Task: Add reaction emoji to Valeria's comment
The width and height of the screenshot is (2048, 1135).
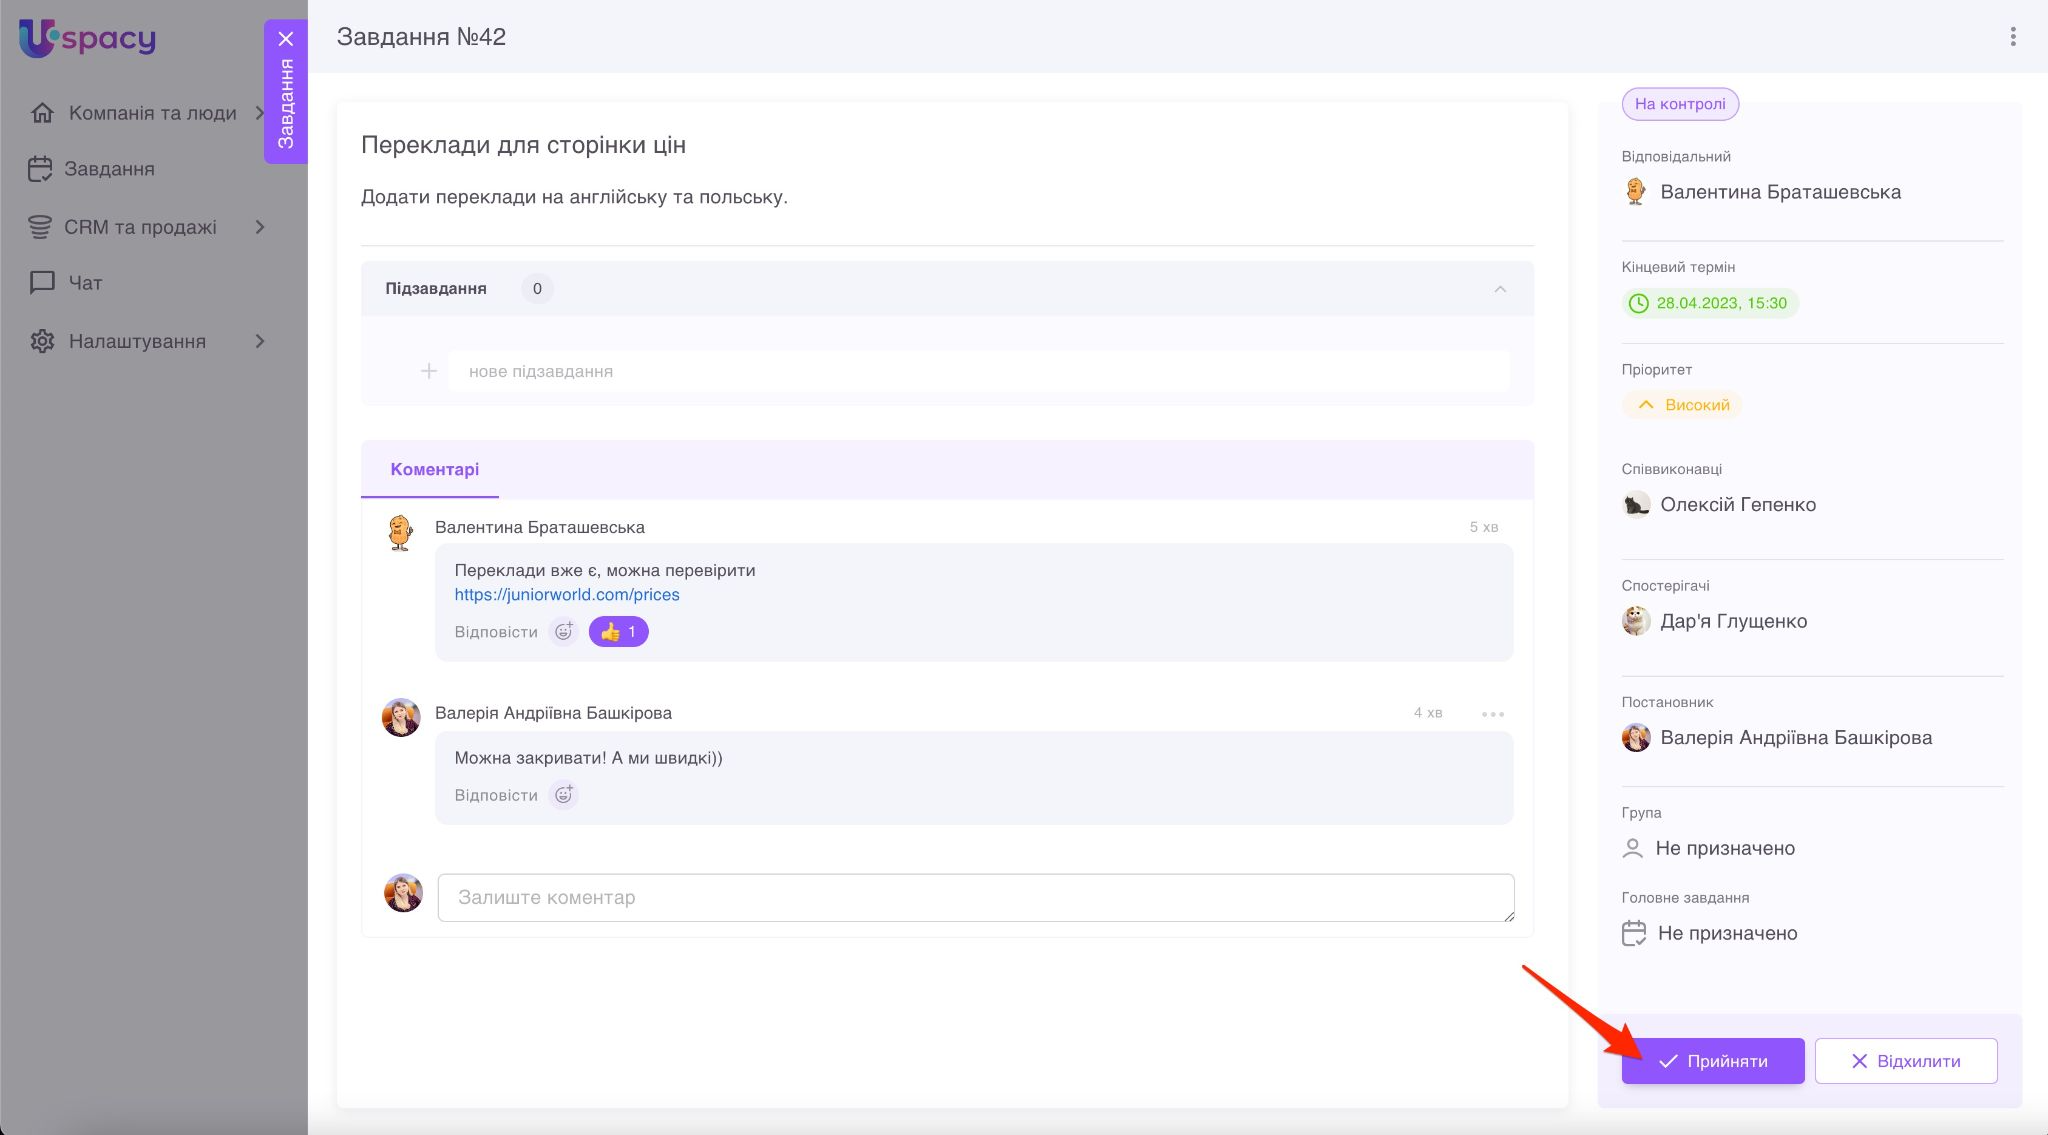Action: coord(564,795)
